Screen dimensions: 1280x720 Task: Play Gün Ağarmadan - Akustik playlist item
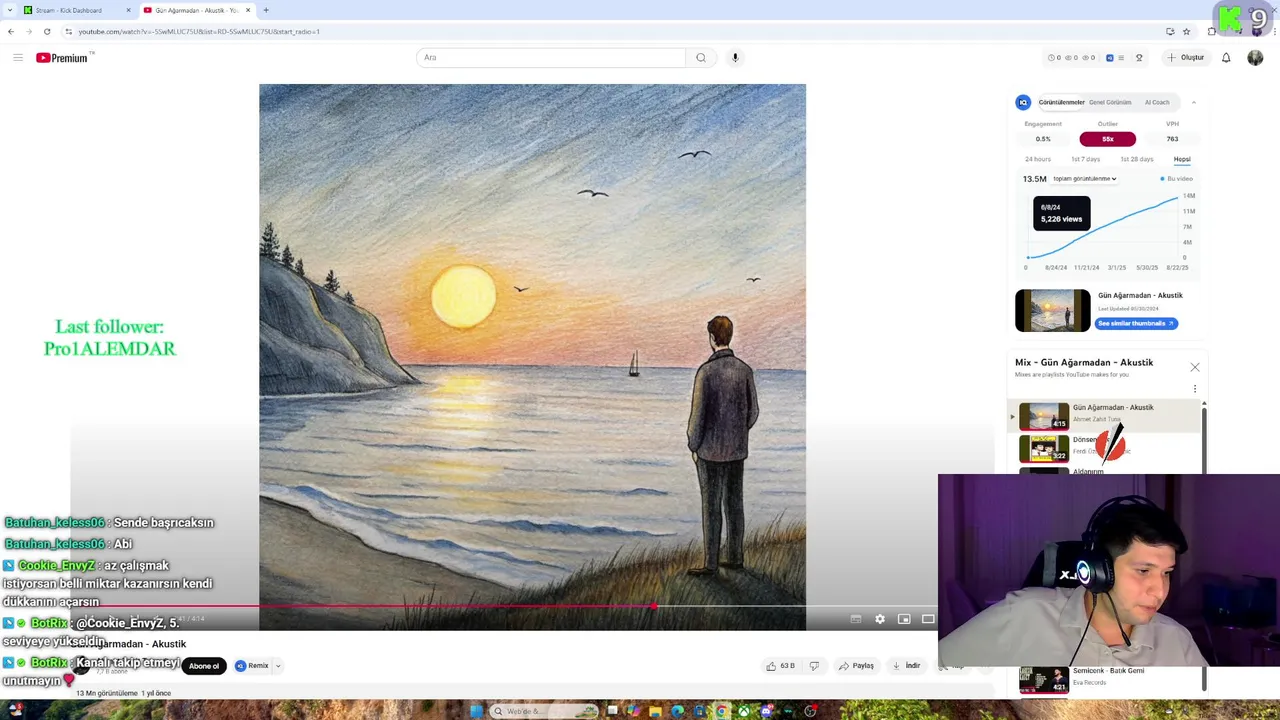pyautogui.click(x=1105, y=415)
